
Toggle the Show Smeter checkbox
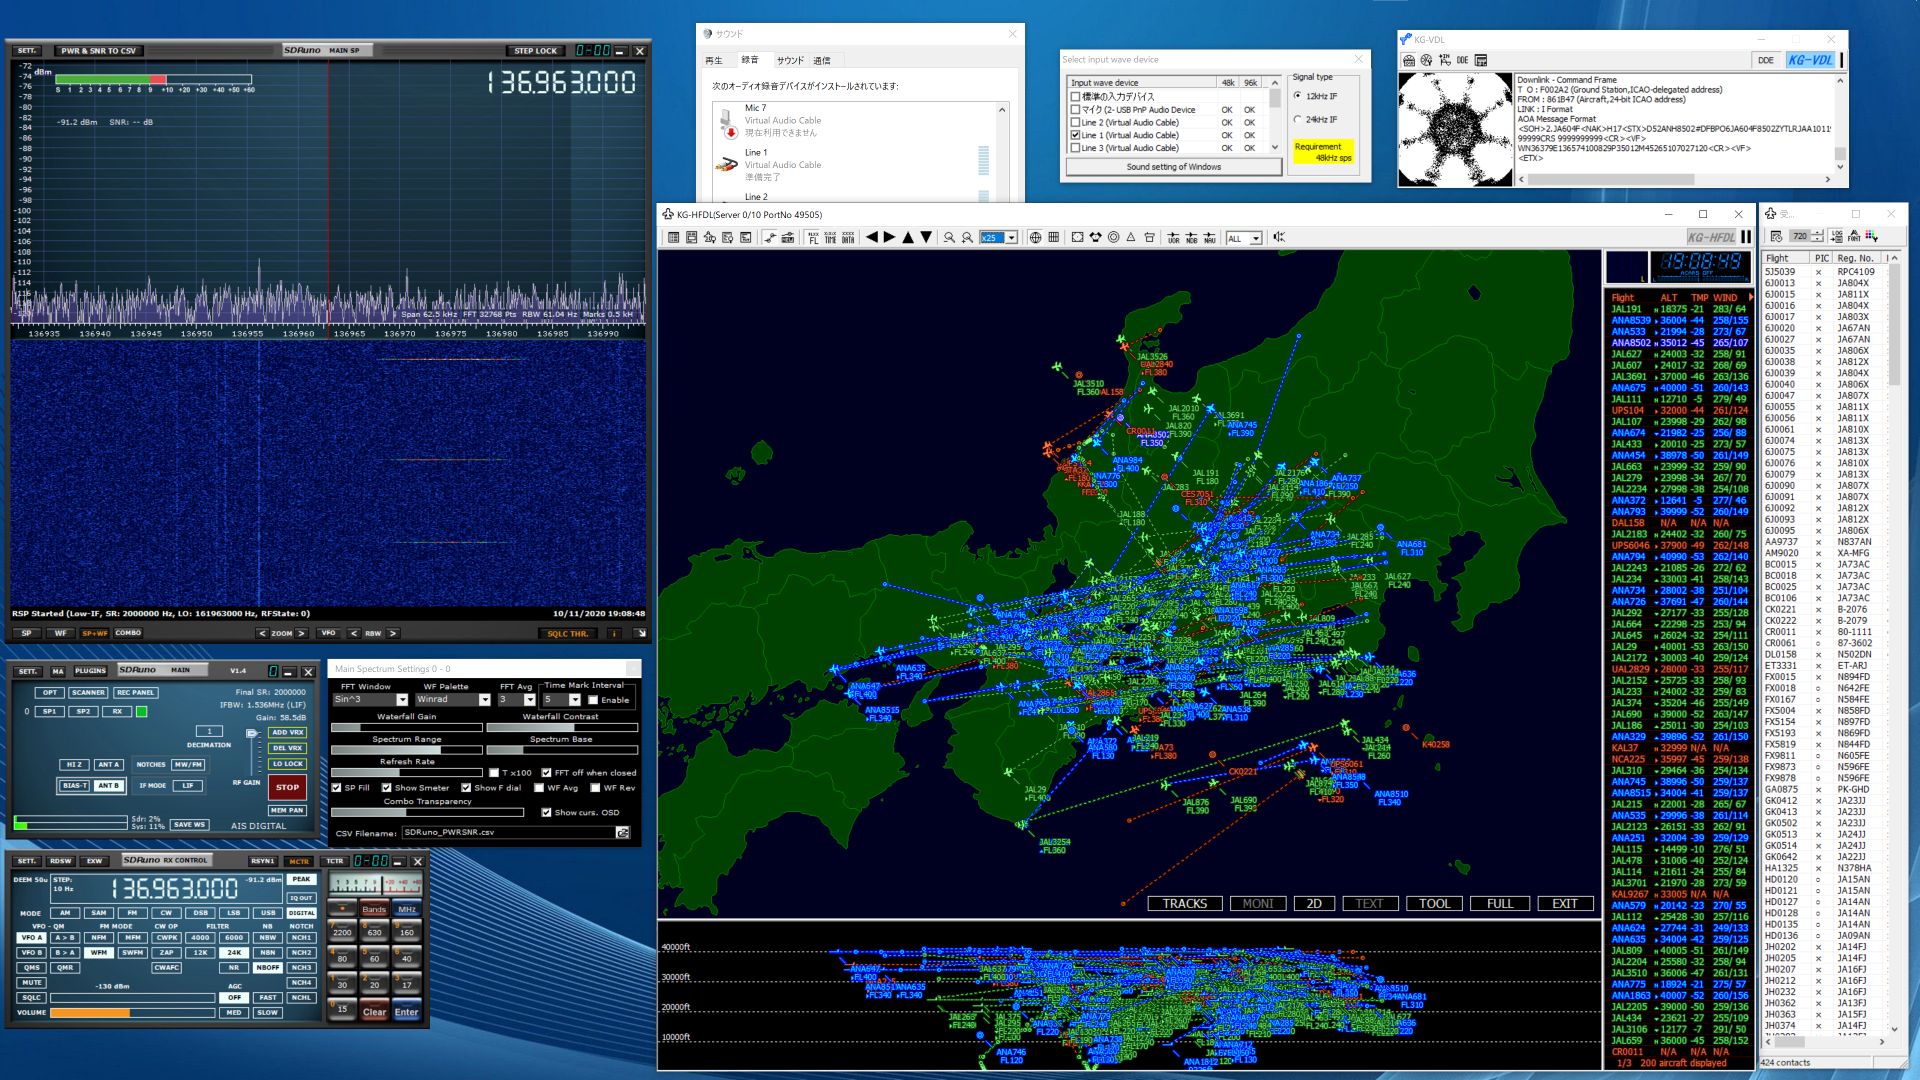click(387, 788)
